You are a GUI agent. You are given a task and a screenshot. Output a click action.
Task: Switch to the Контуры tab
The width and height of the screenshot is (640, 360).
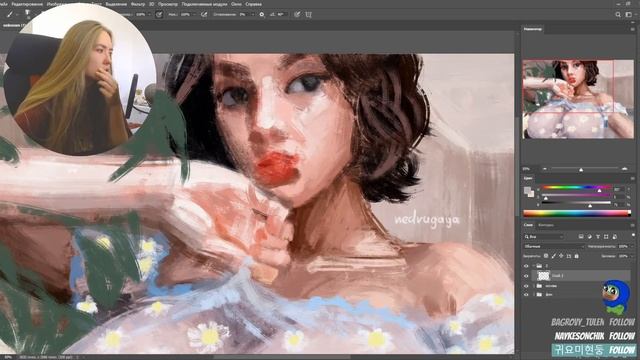point(546,225)
